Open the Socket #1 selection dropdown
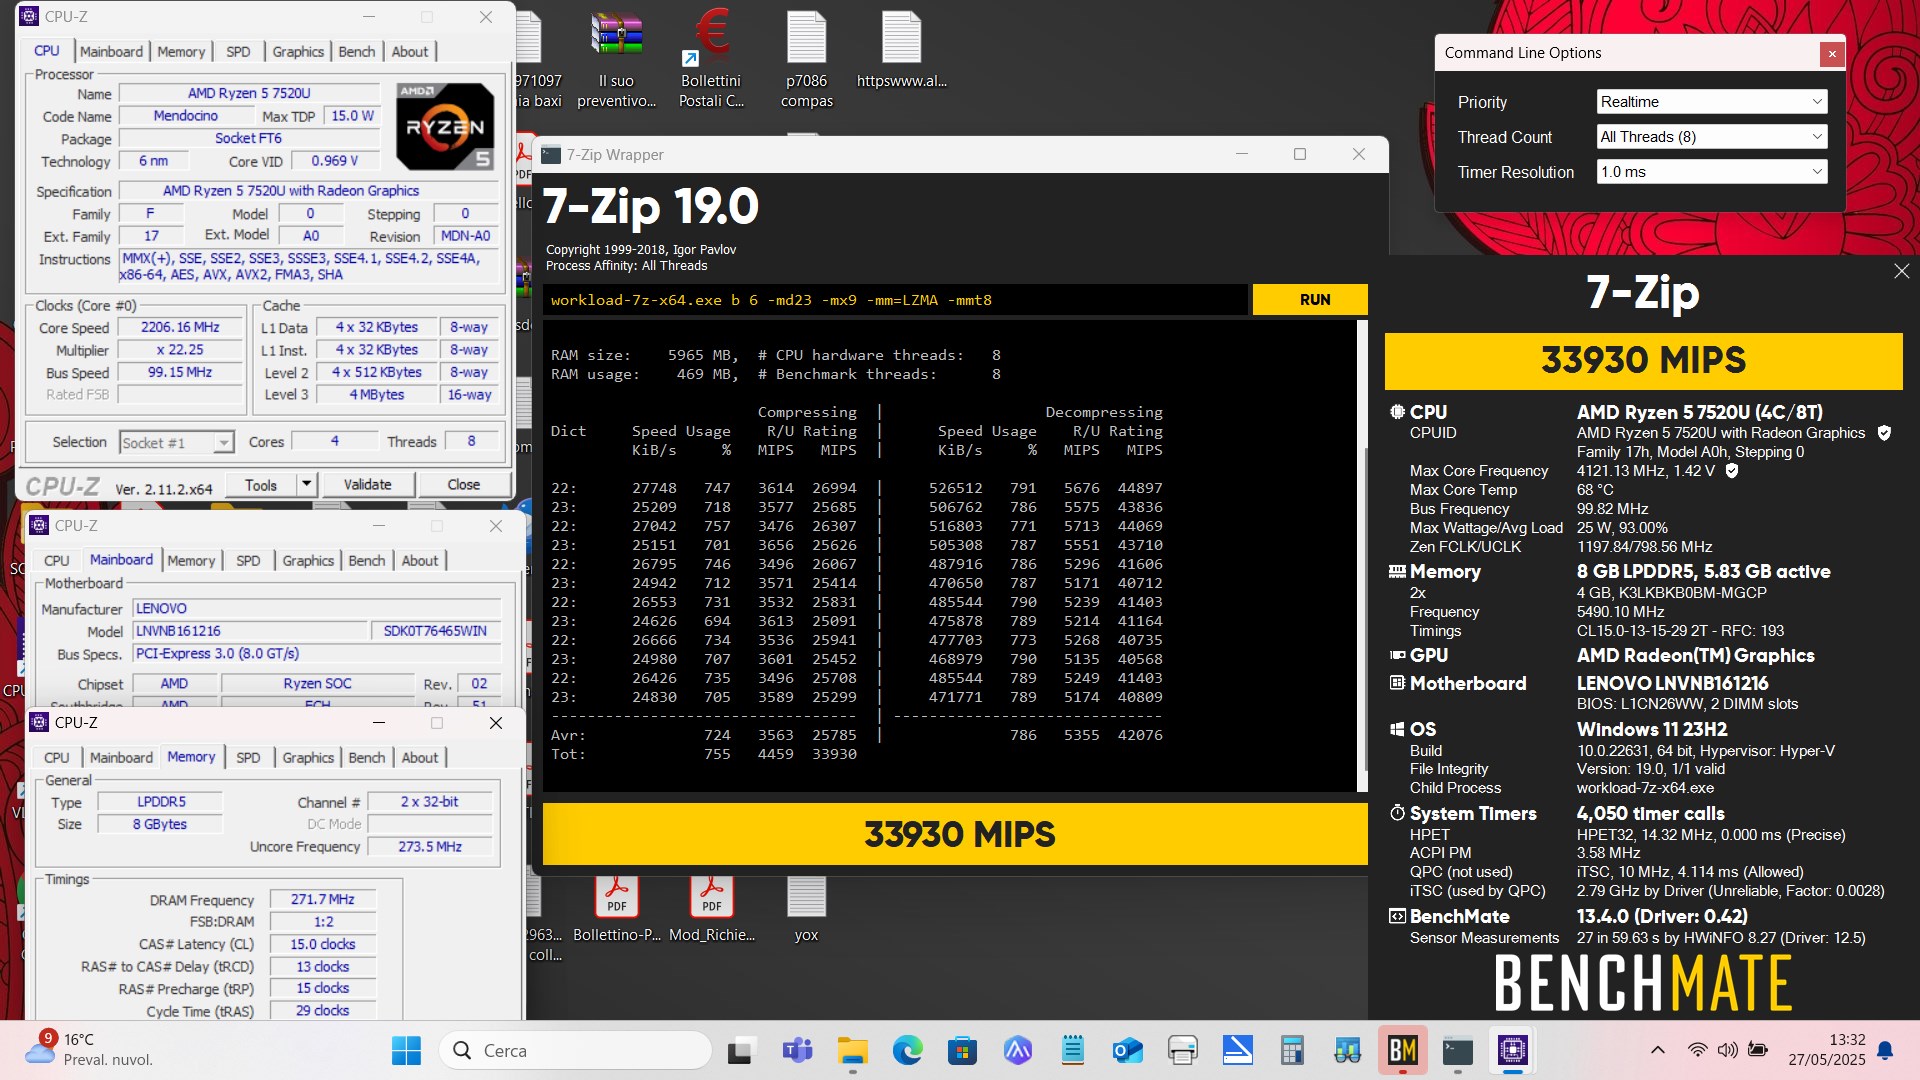This screenshot has height=1080, width=1920. (x=177, y=442)
